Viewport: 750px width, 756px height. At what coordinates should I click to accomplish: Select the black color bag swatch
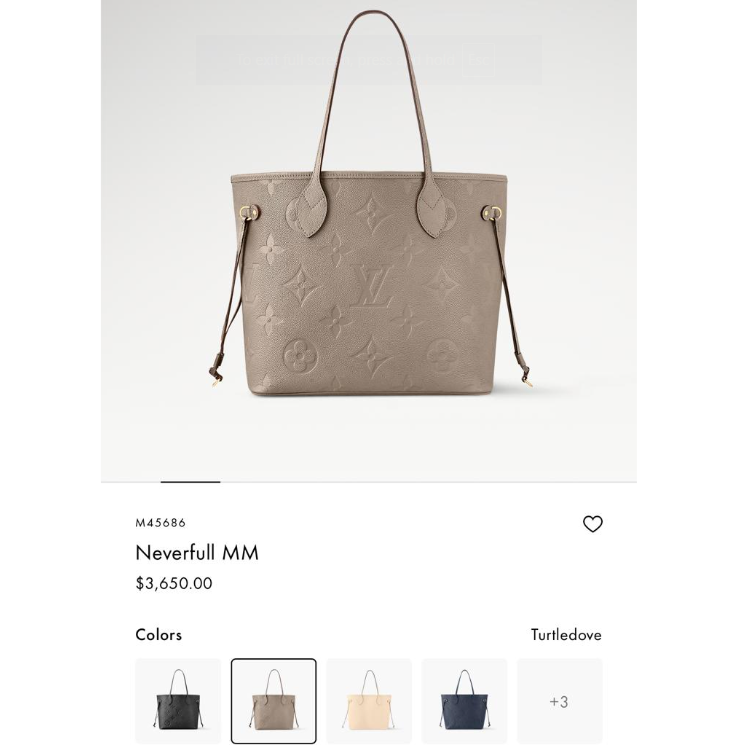point(178,701)
